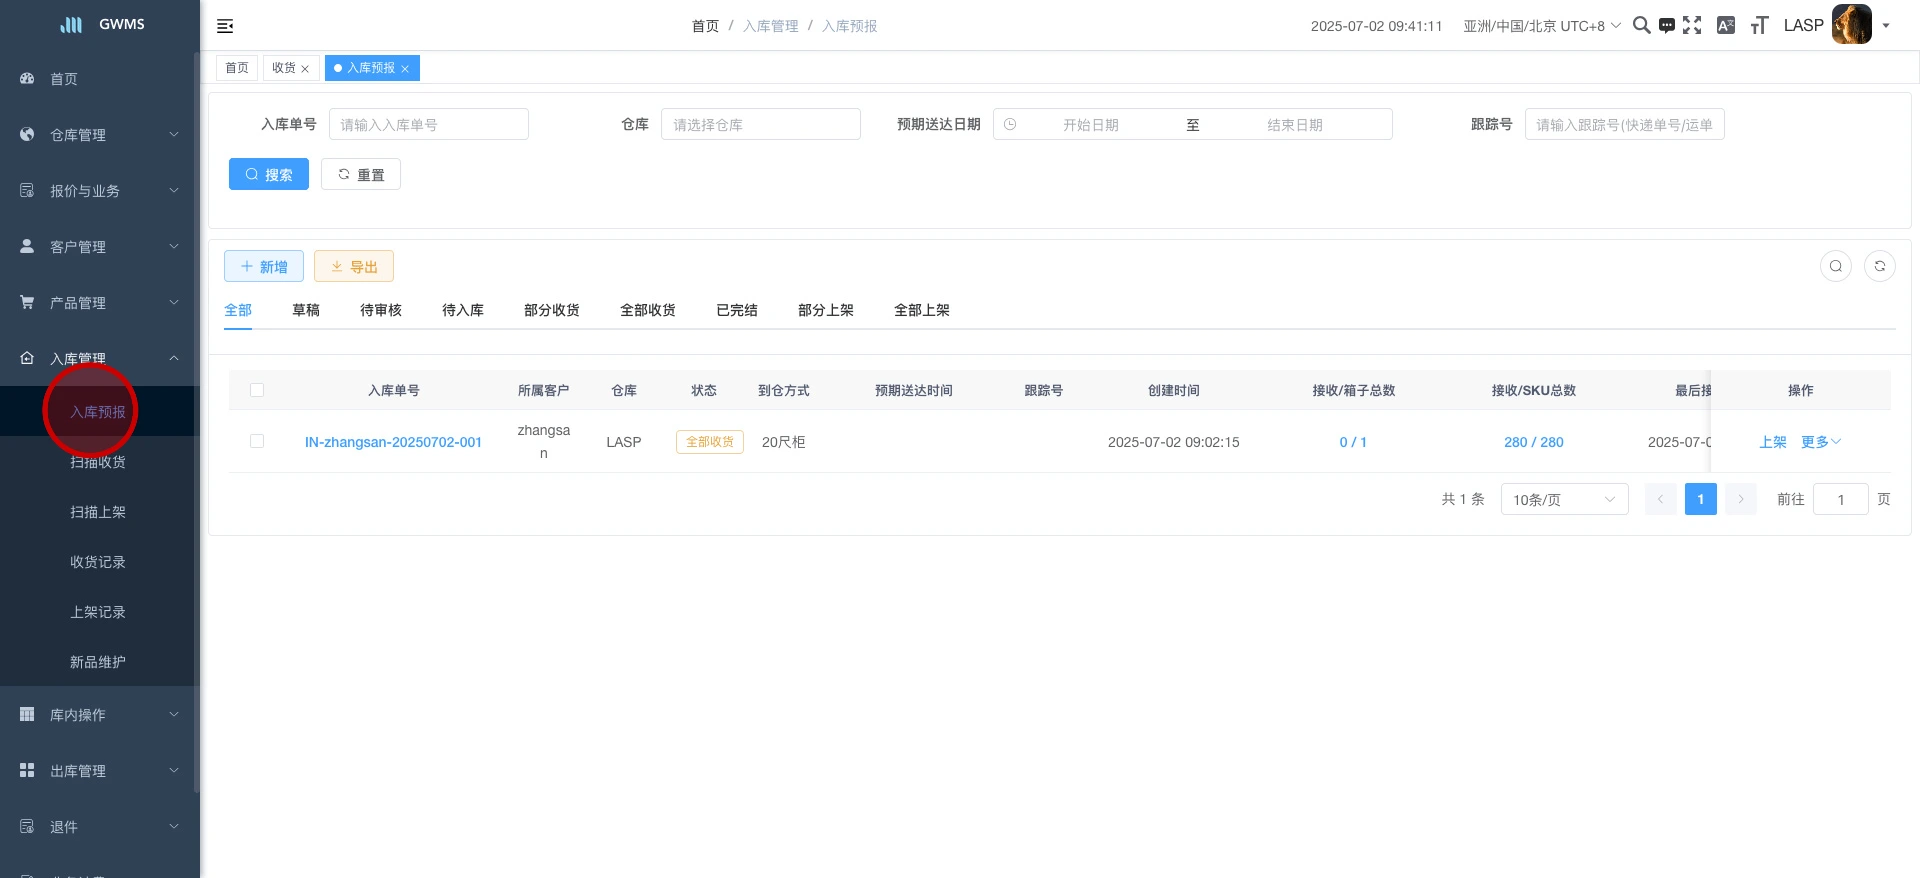Toggle fullscreen mode icon
Screen dimensions: 1920x878
(x=1692, y=25)
